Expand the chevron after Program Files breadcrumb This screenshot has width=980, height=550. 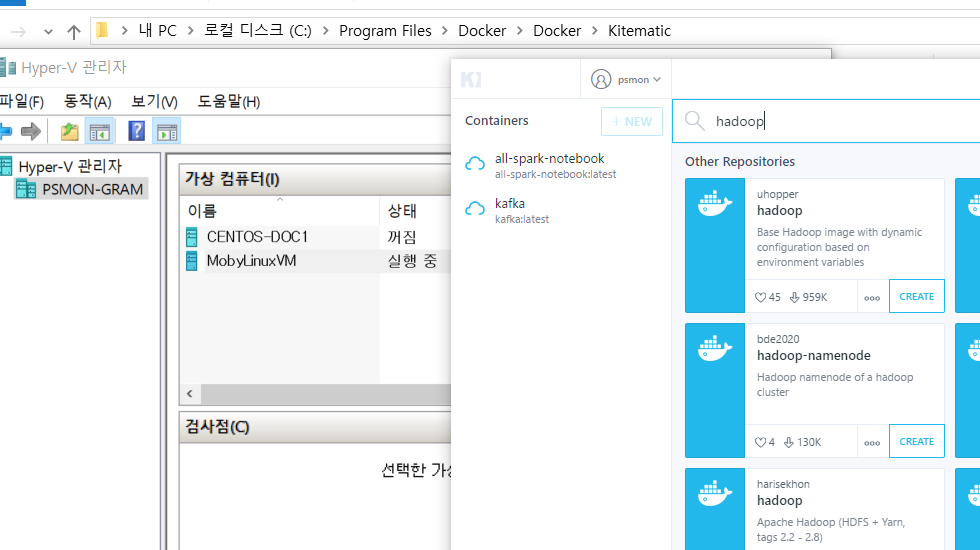pos(445,31)
